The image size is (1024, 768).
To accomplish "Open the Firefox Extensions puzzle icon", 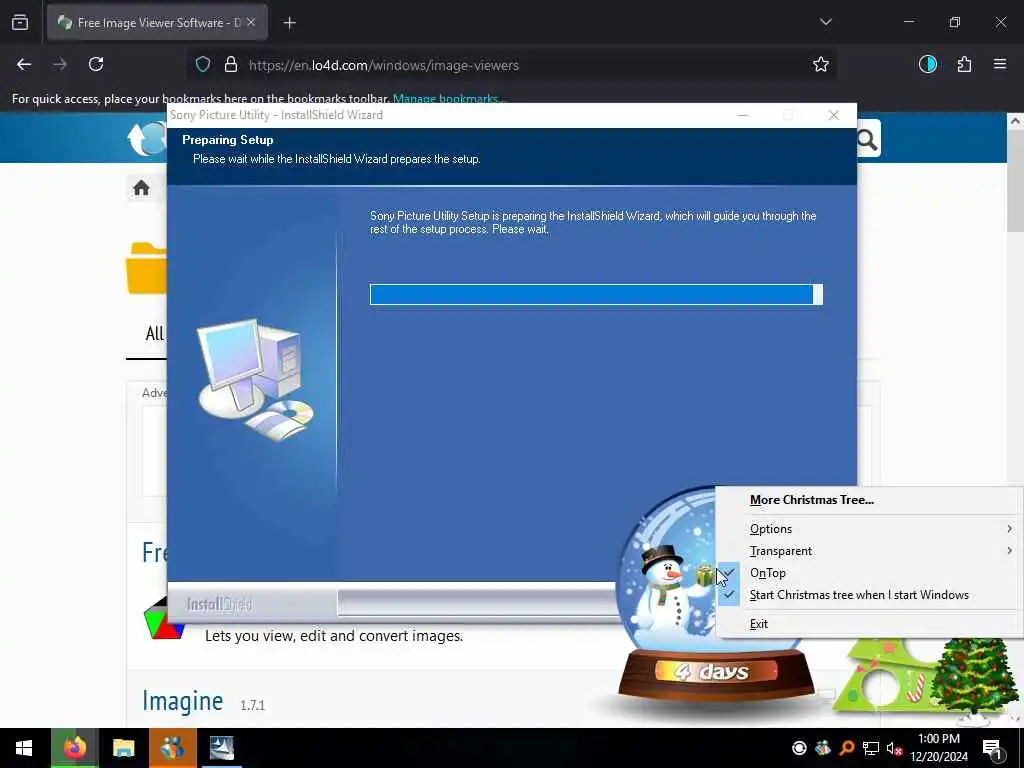I will 964,64.
